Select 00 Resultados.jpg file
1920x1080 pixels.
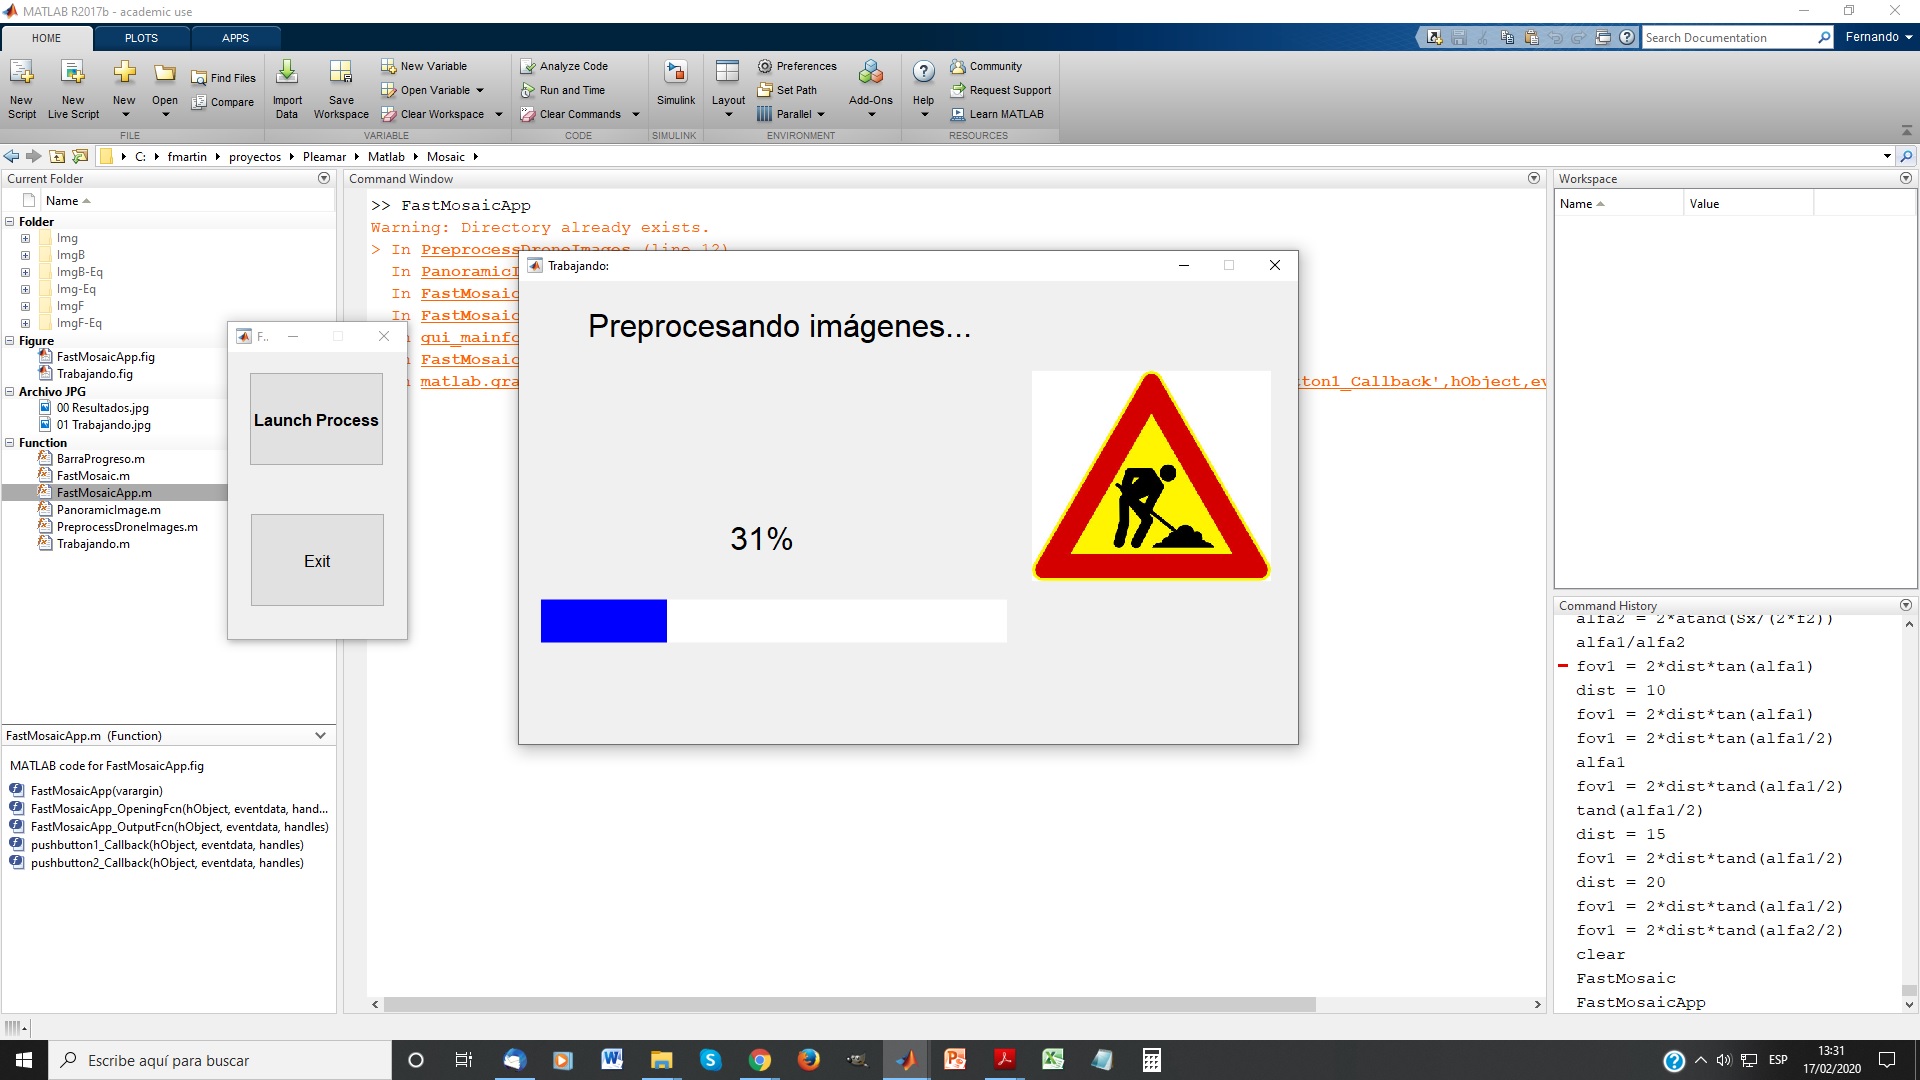102,408
